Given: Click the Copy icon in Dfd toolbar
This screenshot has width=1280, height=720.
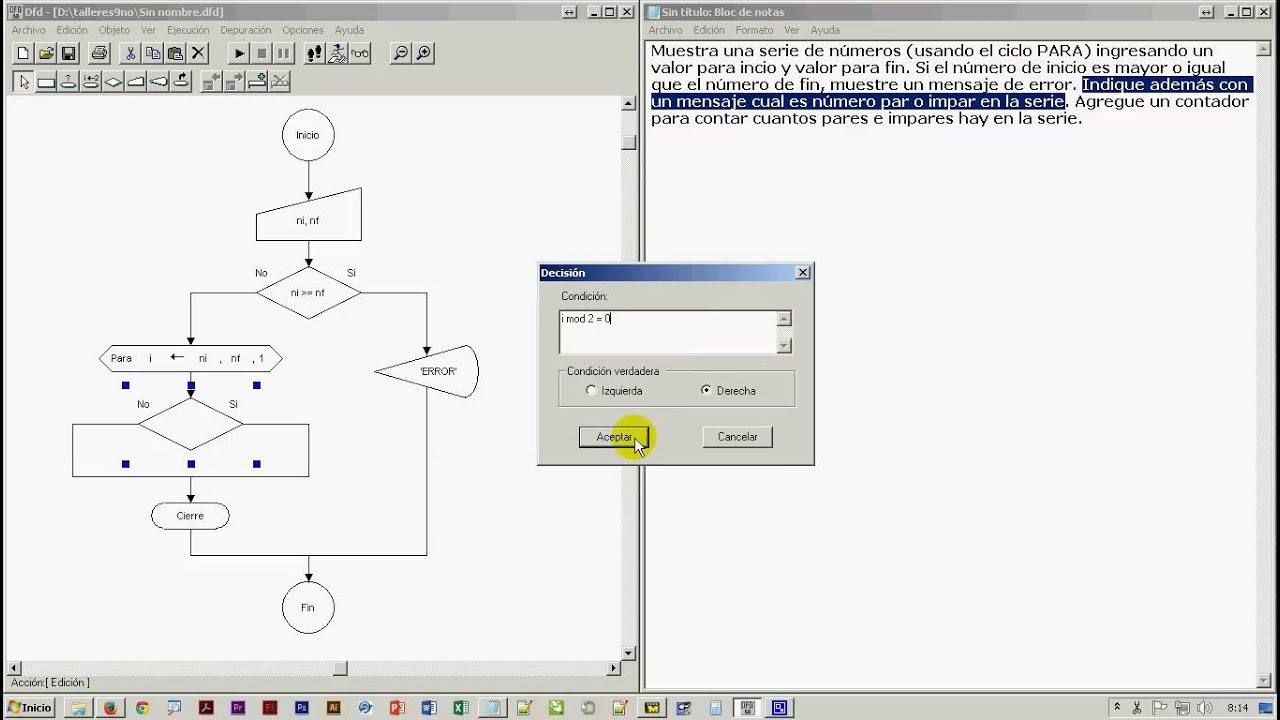Looking at the screenshot, I should (x=153, y=53).
